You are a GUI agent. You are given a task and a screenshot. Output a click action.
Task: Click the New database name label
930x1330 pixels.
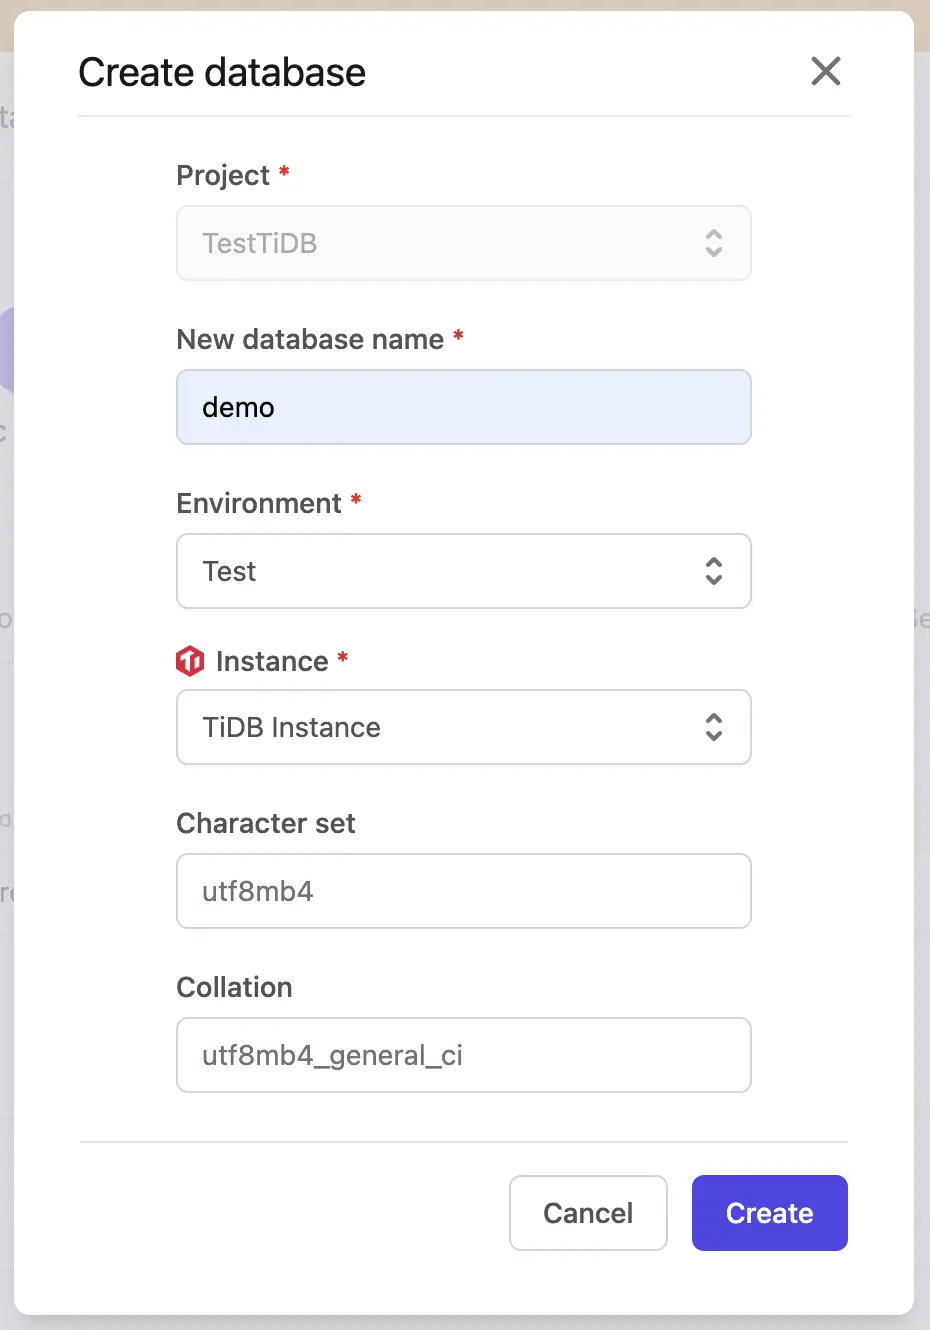(x=310, y=339)
